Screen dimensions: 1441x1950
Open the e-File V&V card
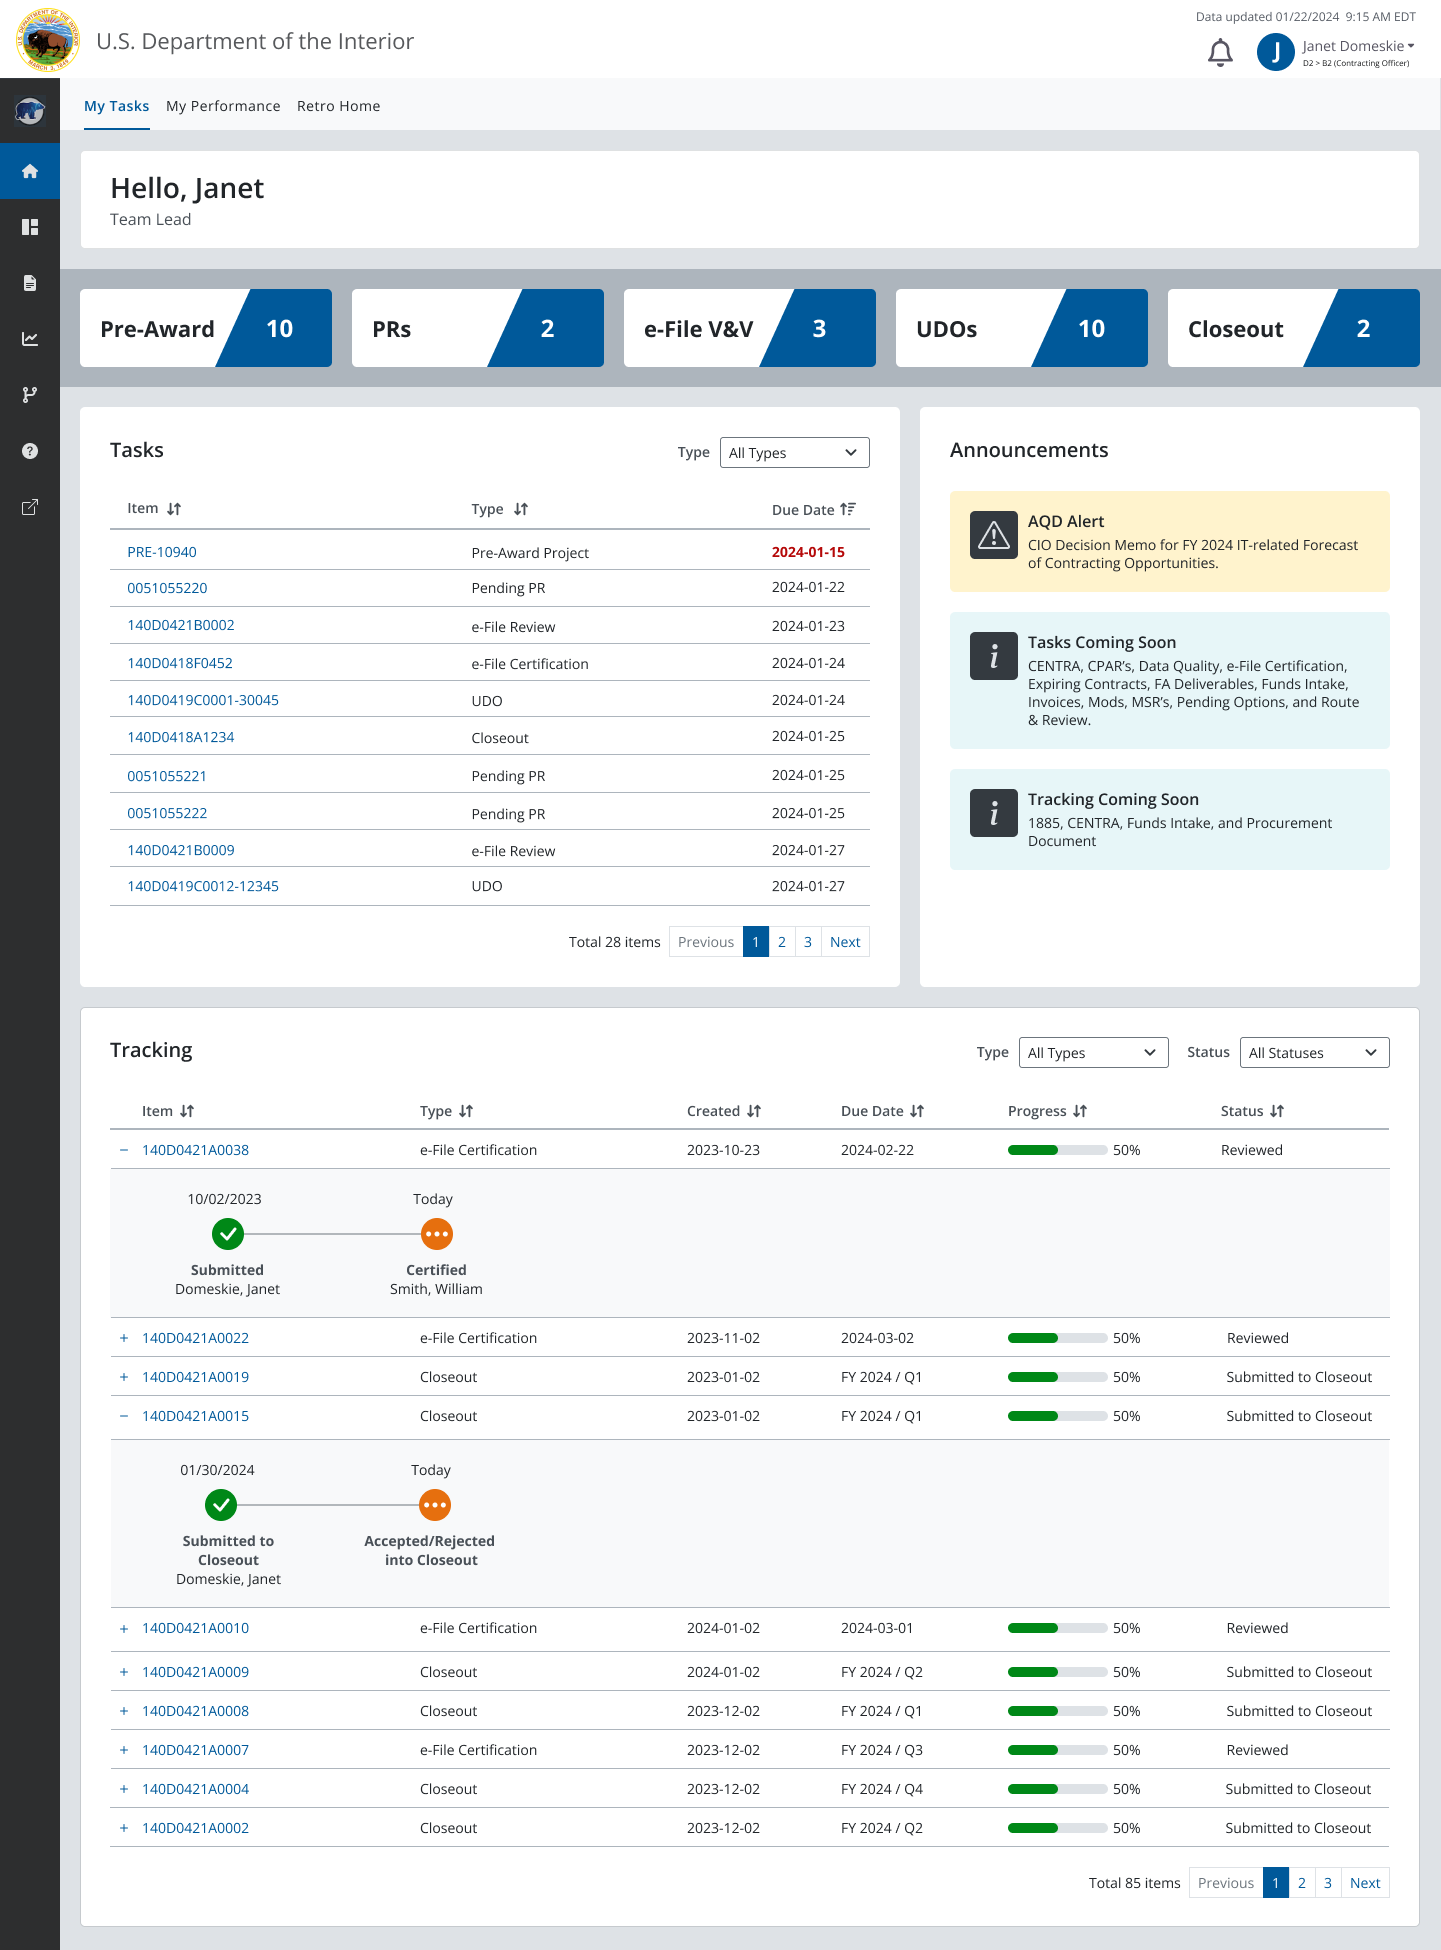point(750,328)
